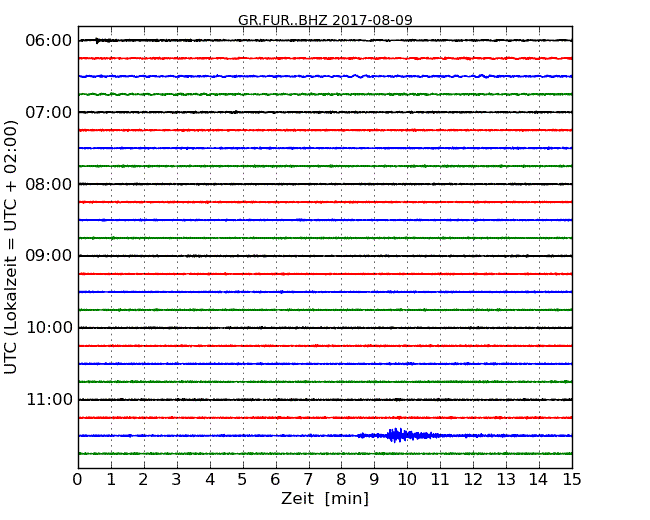This screenshot has width=650, height=520.
Task: Click the x-axis tick label 3
Action: [x=177, y=480]
